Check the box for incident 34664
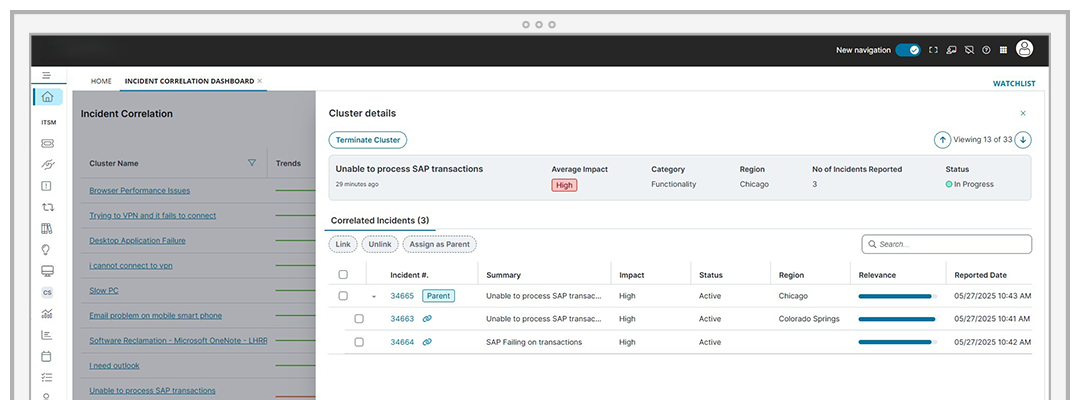Image resolution: width=1080 pixels, height=400 pixels. point(359,342)
